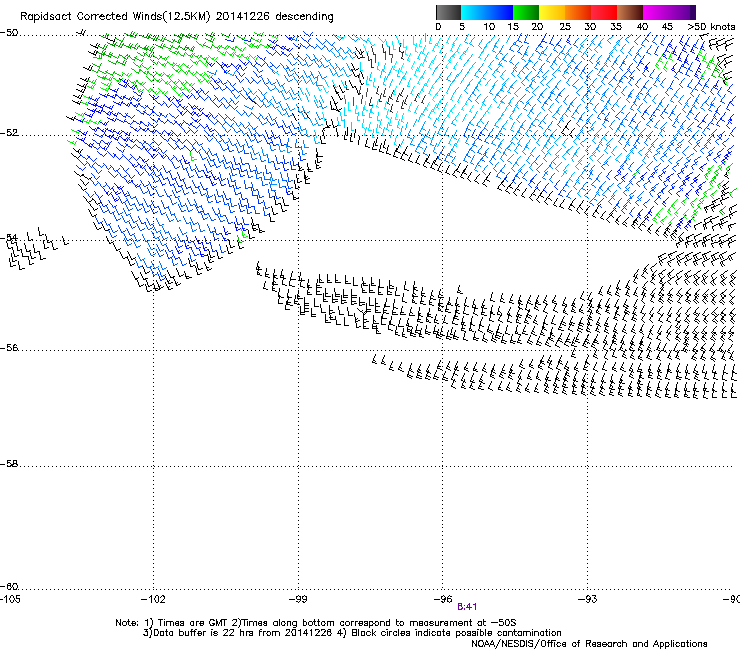Click the brown 35-40 knots legend segment
740x650 pixels.
630,12
